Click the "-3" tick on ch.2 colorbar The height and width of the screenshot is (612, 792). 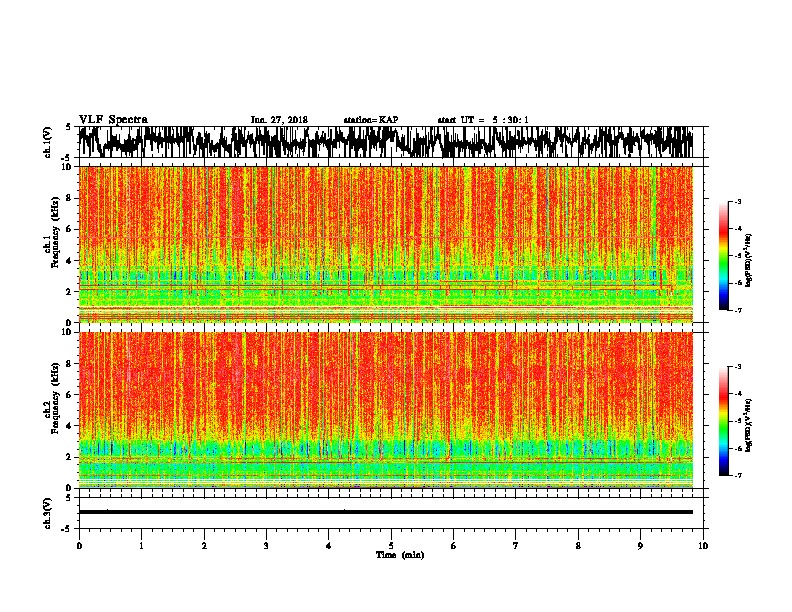pos(737,367)
